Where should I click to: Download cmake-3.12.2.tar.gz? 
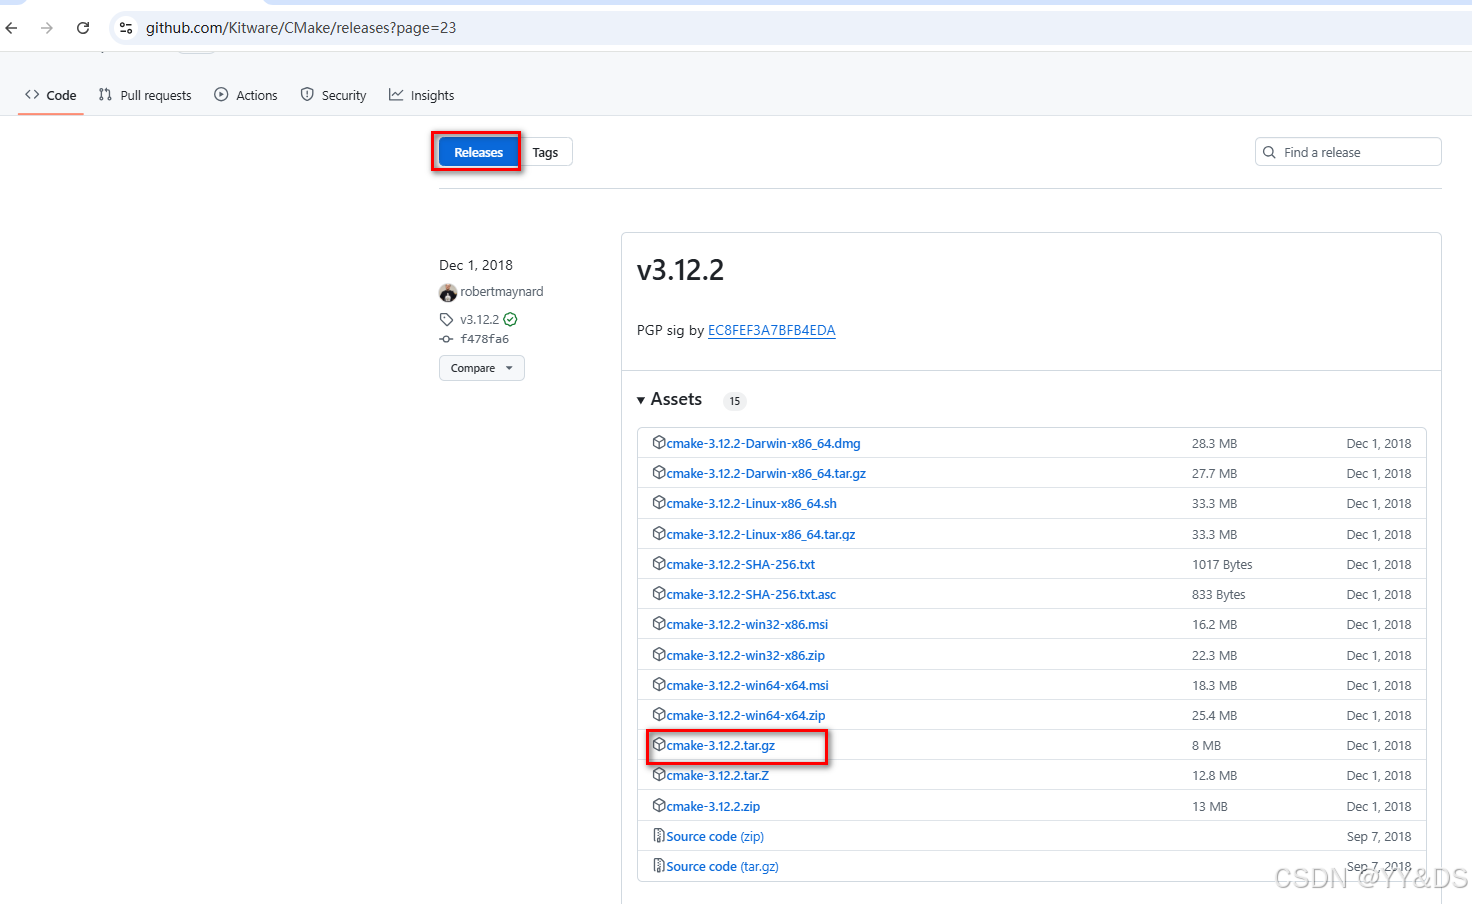[721, 745]
